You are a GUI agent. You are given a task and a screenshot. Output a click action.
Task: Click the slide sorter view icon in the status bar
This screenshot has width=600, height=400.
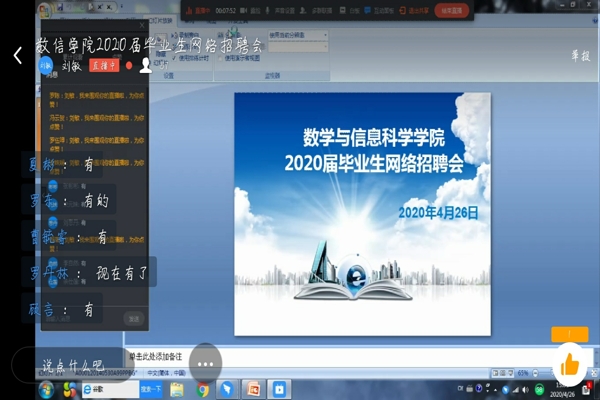tap(503, 373)
